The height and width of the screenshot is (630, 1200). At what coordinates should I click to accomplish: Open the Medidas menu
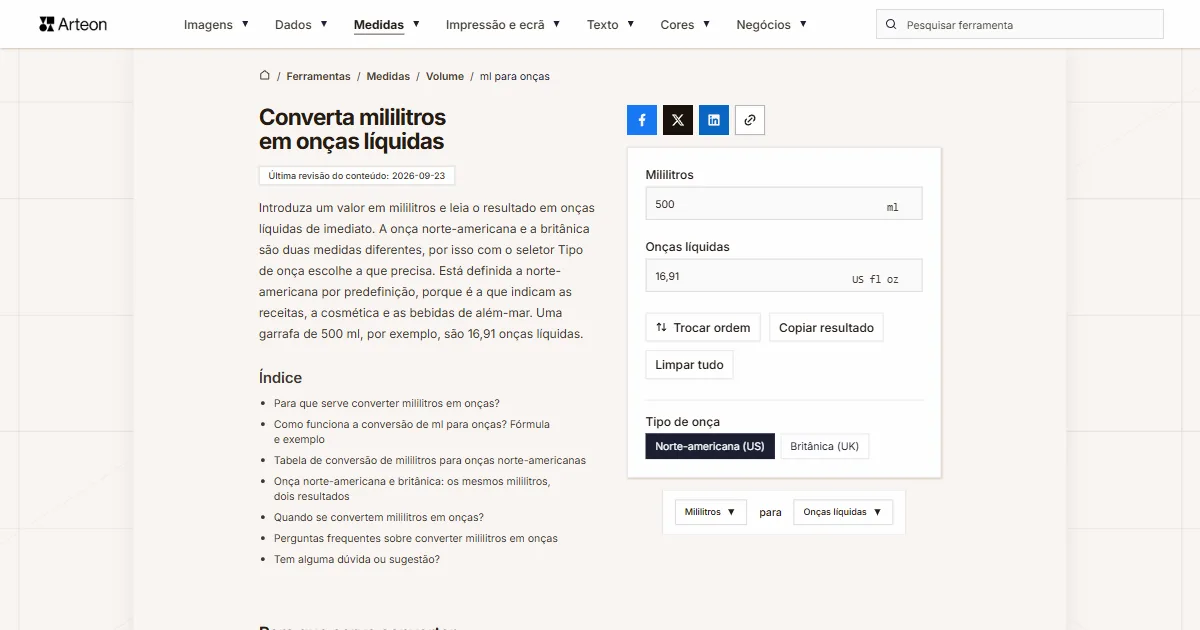click(387, 25)
